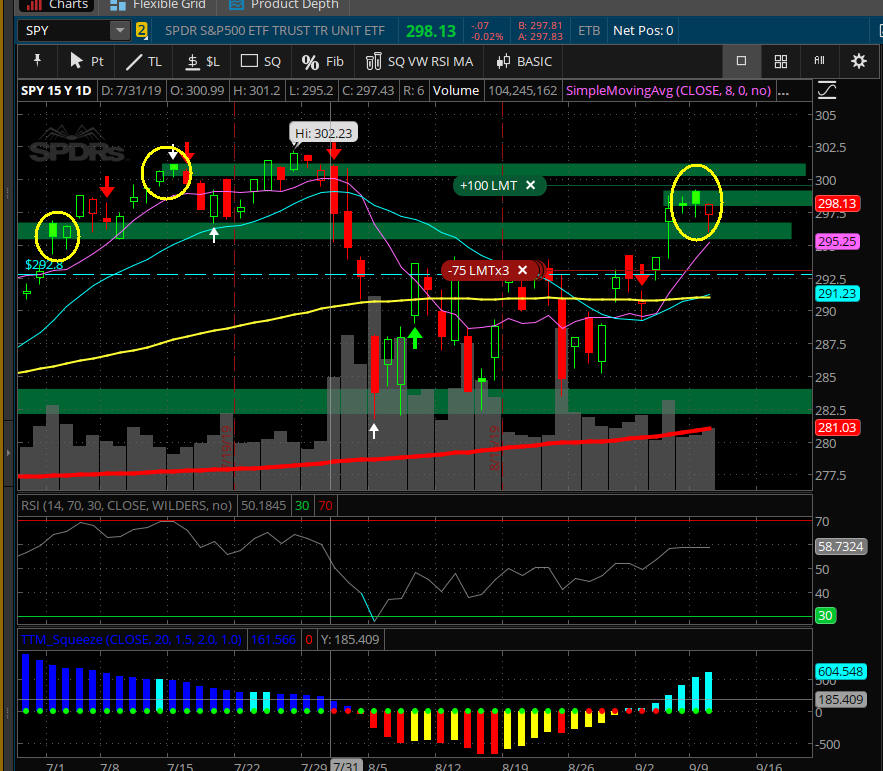Cancel the -75 LMTx3 order
This screenshot has width=883, height=771.
coord(522,270)
